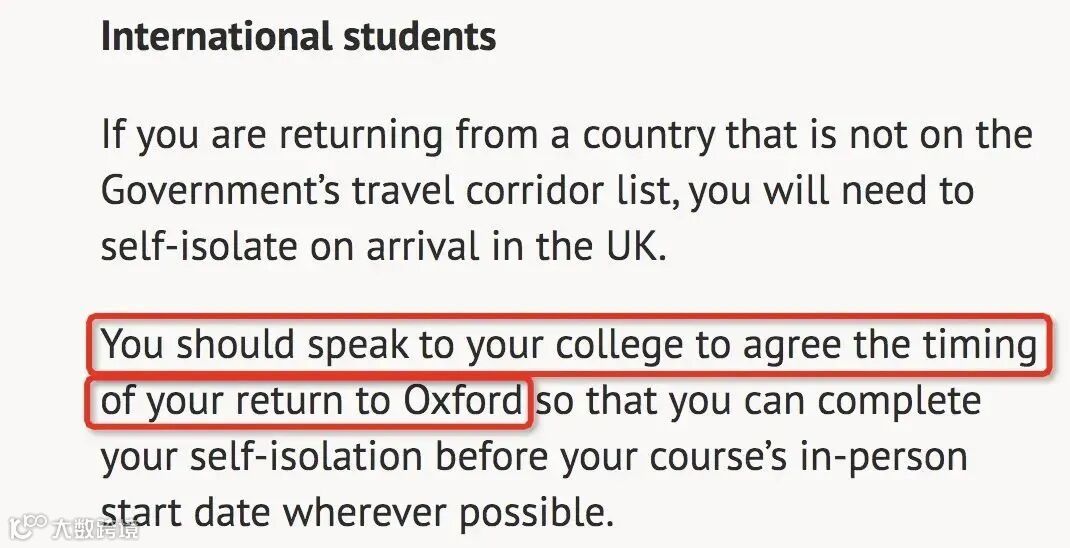Click the "International students" heading
This screenshot has width=1070, height=548.
tap(298, 37)
